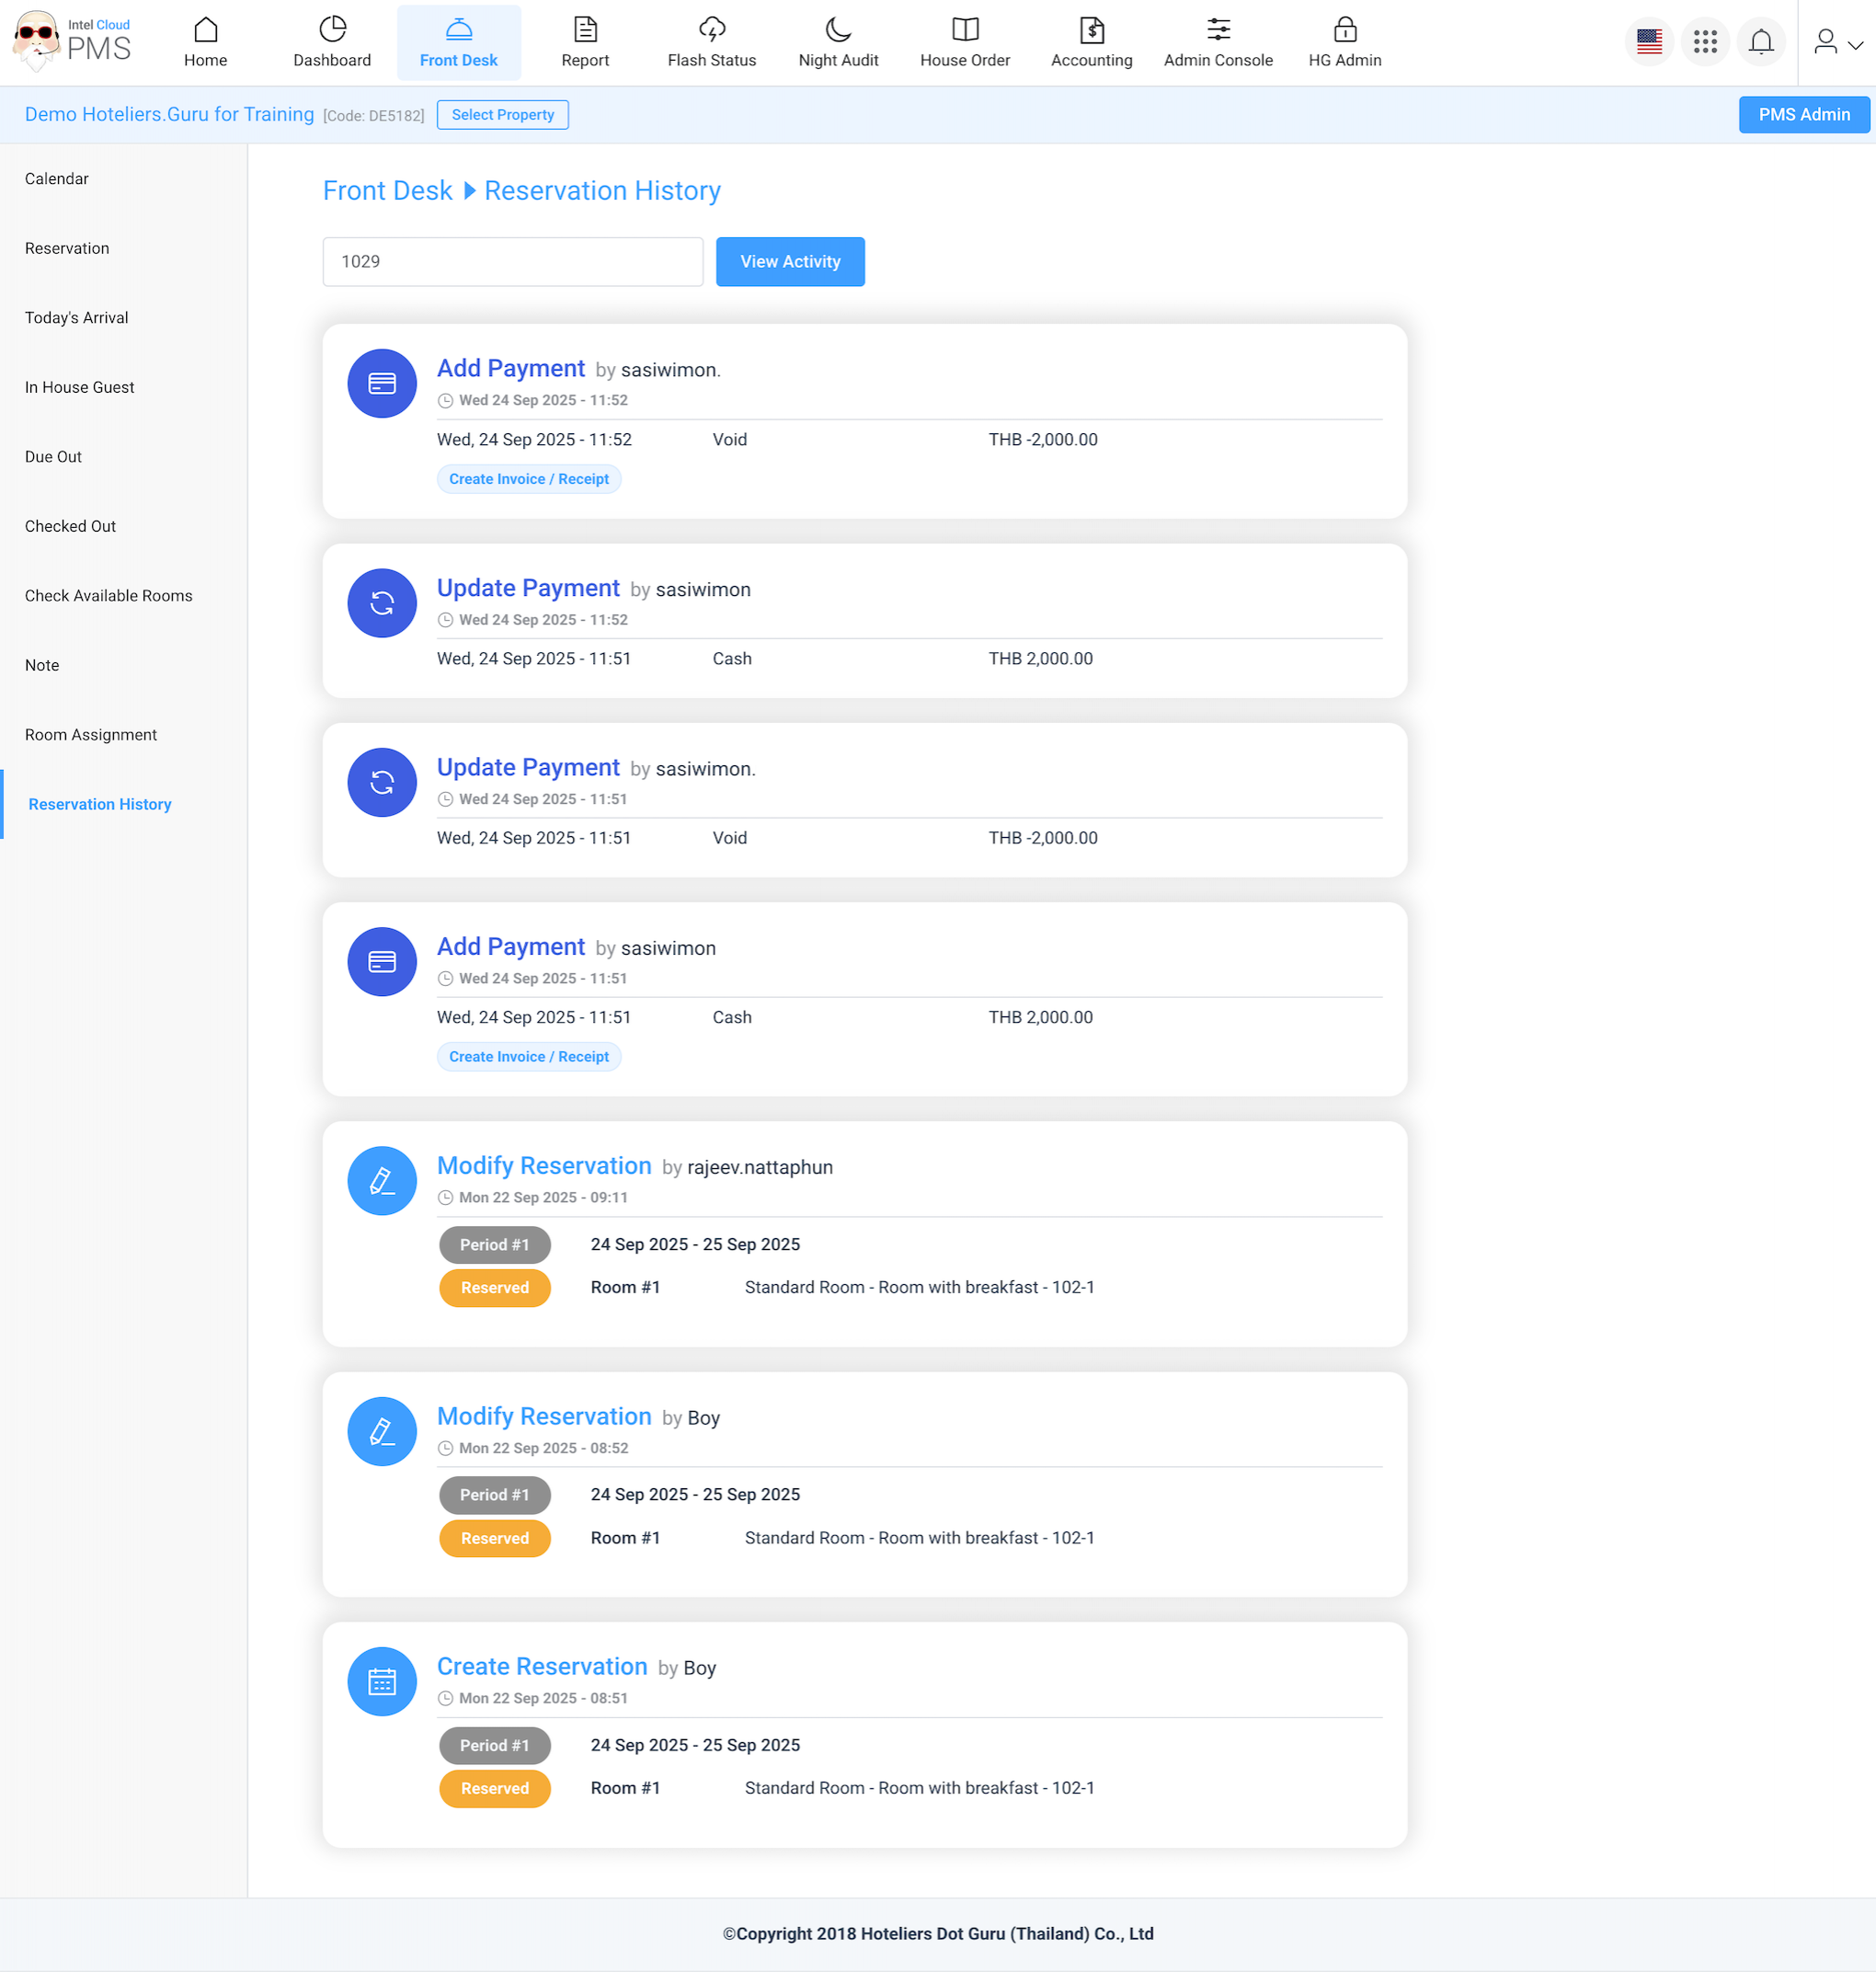1876x1972 pixels.
Task: Click the Flash Status cloud icon
Action: (x=711, y=30)
